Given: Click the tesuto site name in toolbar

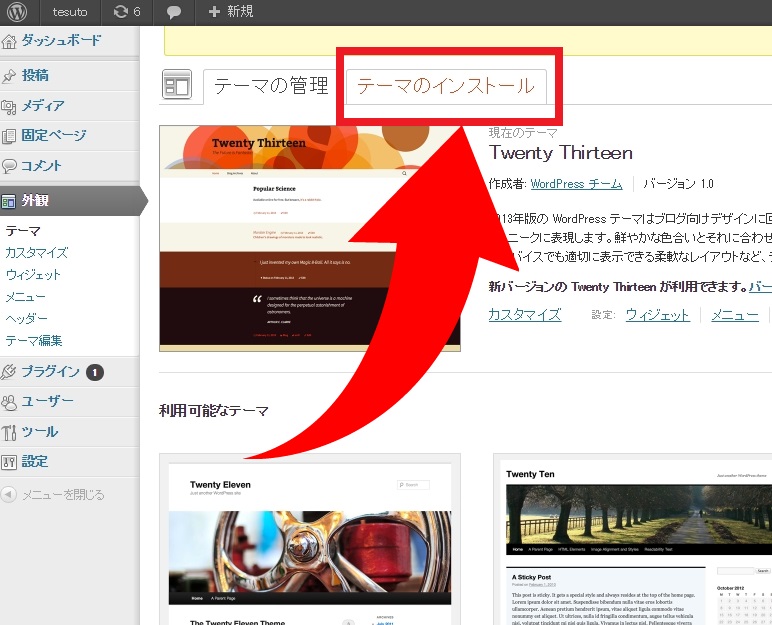Looking at the screenshot, I should pyautogui.click(x=71, y=12).
